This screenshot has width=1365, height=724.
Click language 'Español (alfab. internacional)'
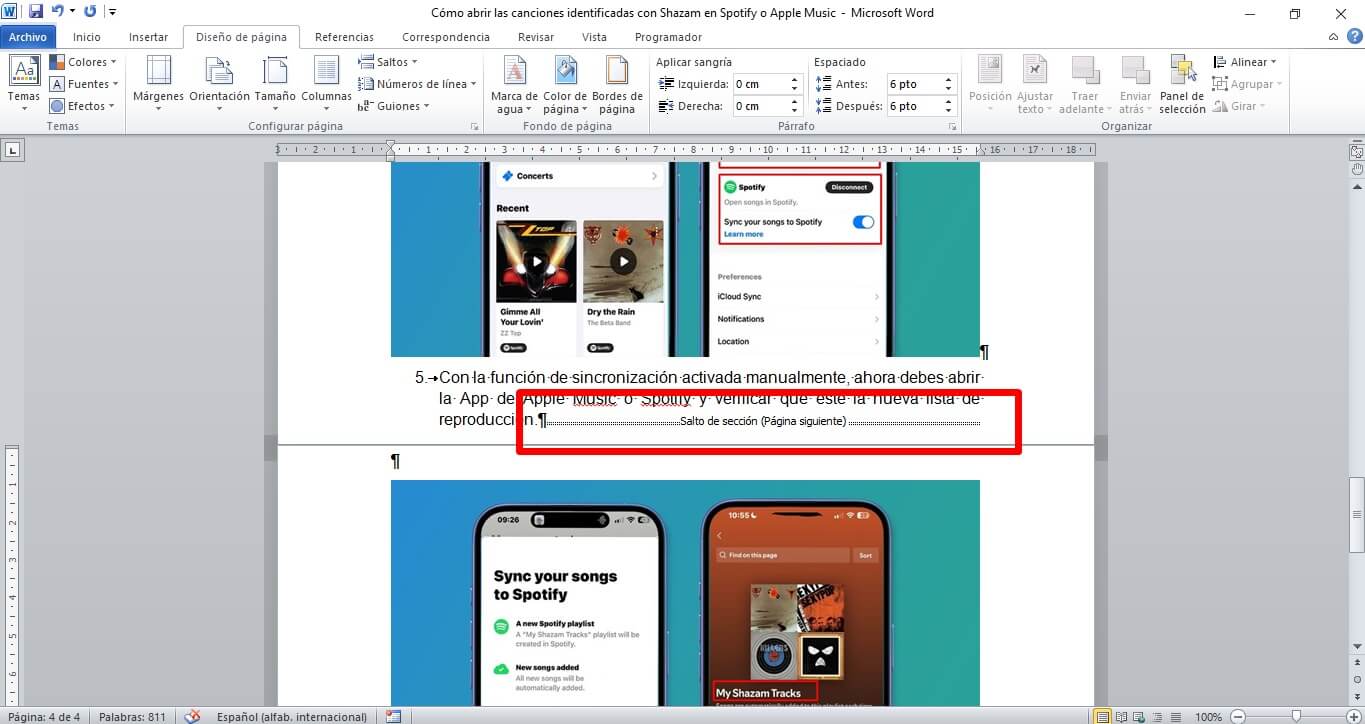[292, 717]
